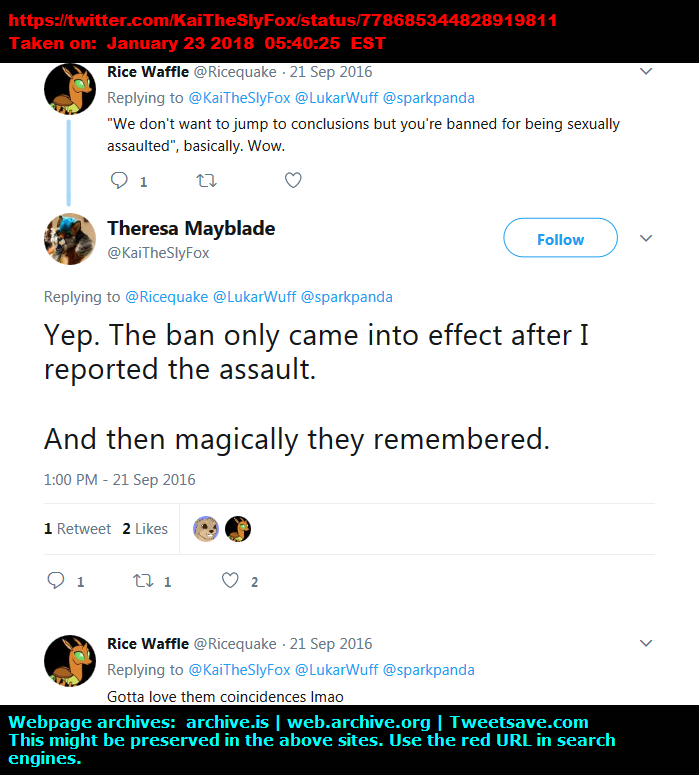Screen dimensions: 699x775
Task: Like Rice Waffle's first tweet
Action: point(293,181)
